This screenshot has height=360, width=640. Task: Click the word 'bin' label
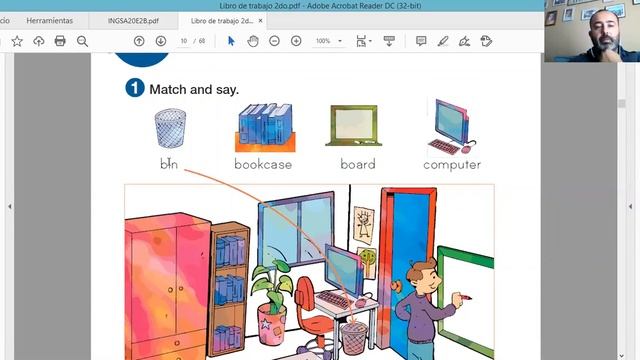(169, 164)
